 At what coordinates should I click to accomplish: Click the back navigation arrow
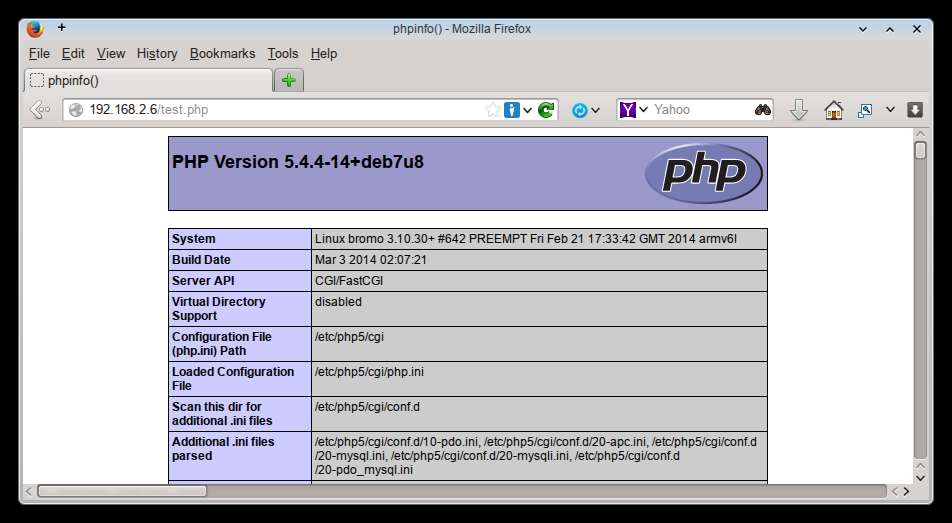pyautogui.click(x=39, y=110)
